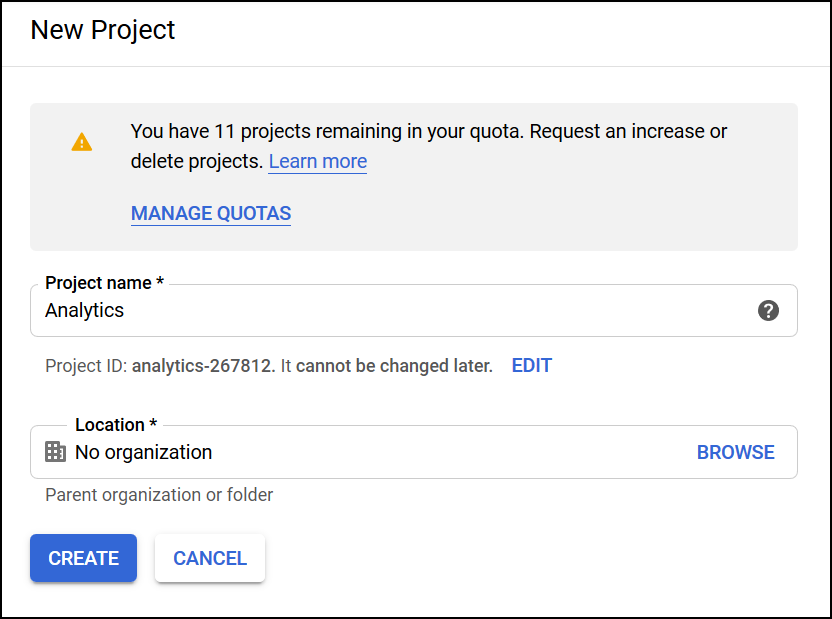Viewport: 832px width, 619px height.
Task: Click inside the Project name input field
Action: pyautogui.click(x=400, y=310)
